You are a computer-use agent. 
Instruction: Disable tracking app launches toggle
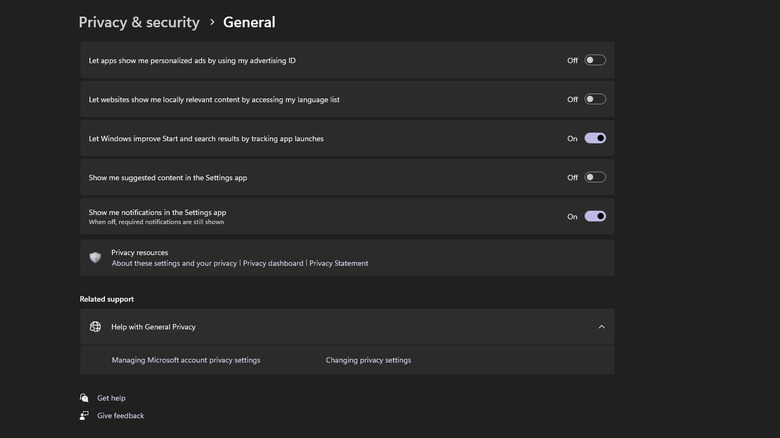(x=595, y=138)
